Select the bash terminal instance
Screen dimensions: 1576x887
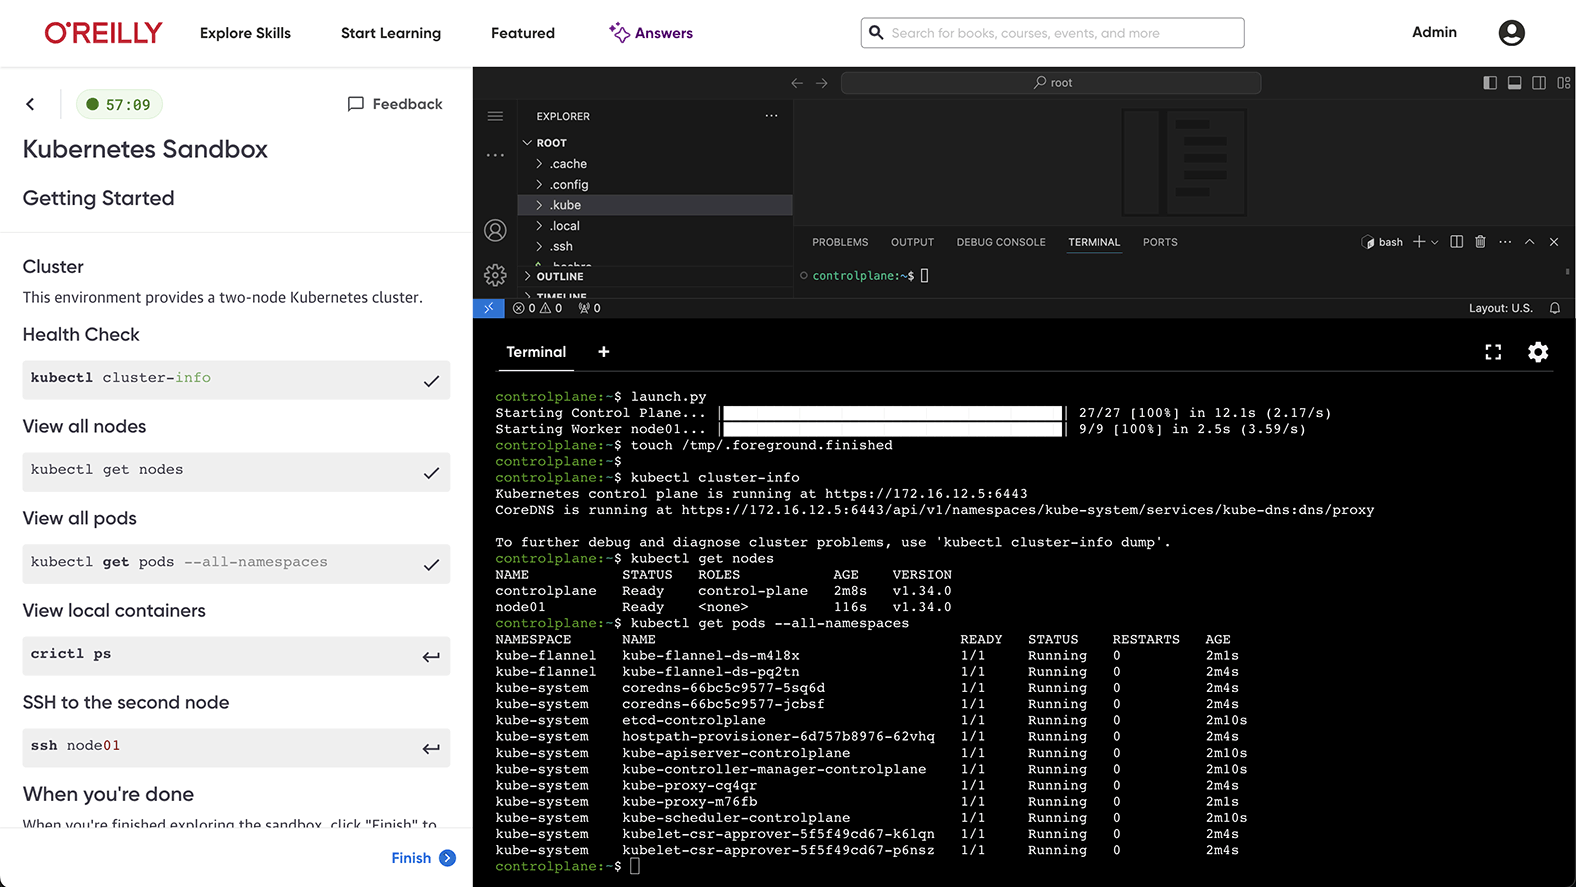tap(1382, 242)
